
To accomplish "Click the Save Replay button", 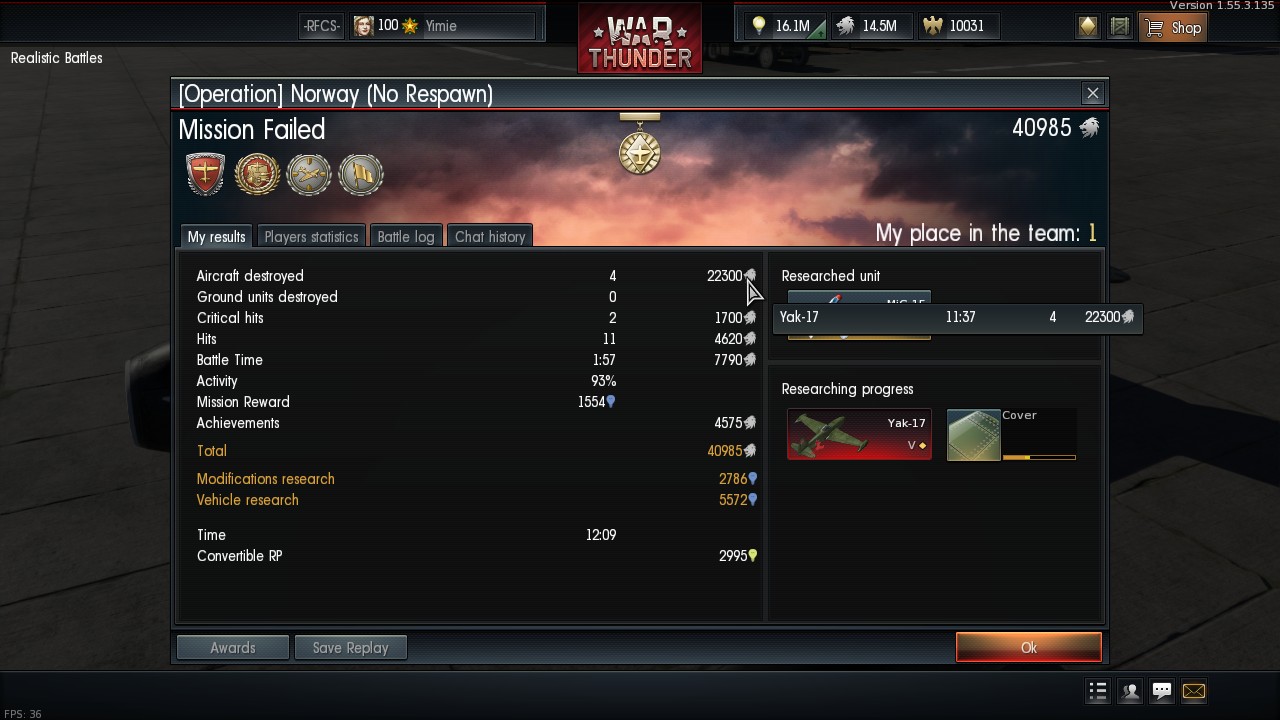I will tap(350, 648).
